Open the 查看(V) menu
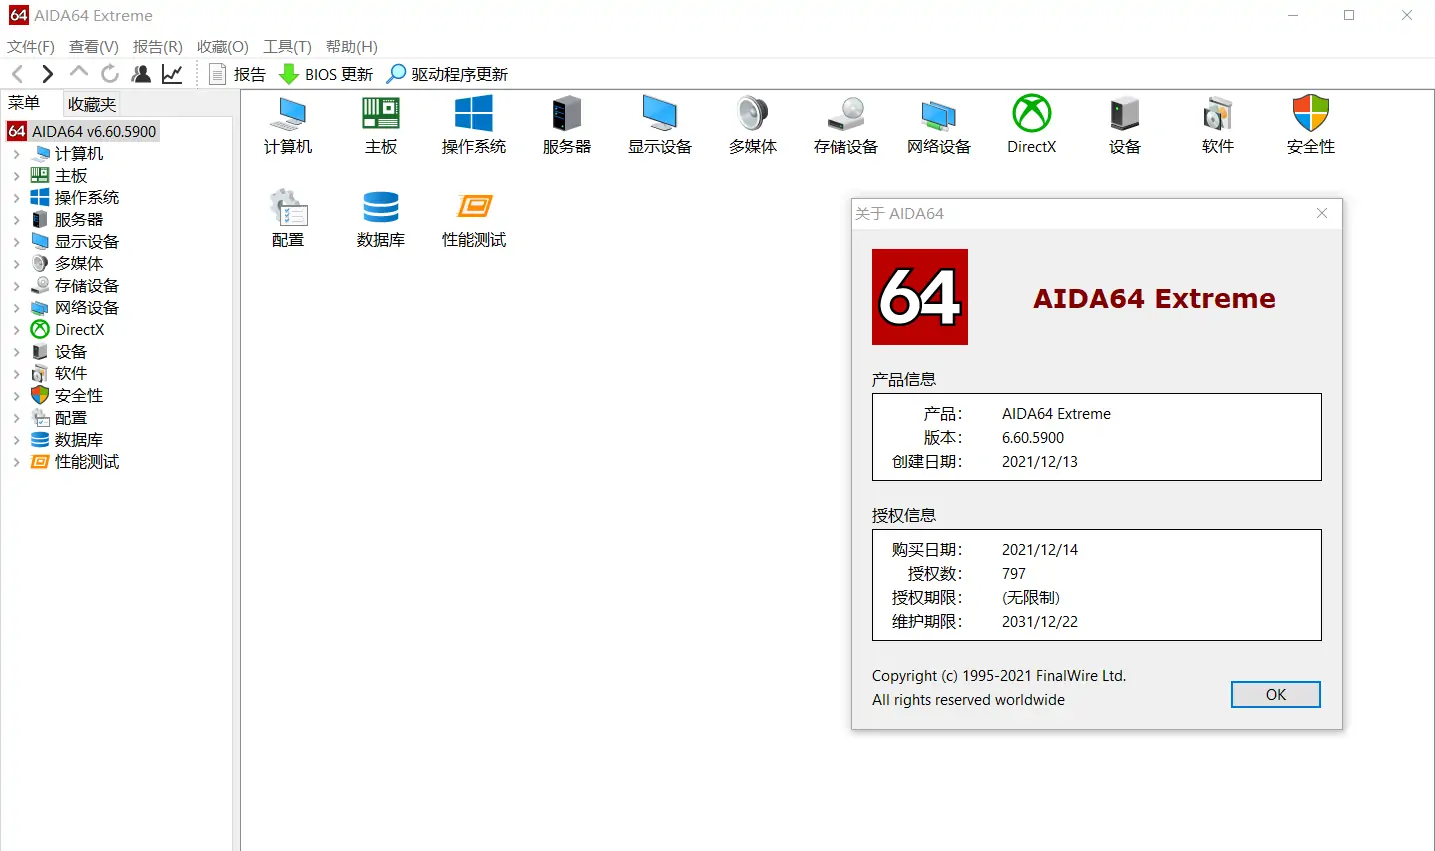 coord(94,46)
